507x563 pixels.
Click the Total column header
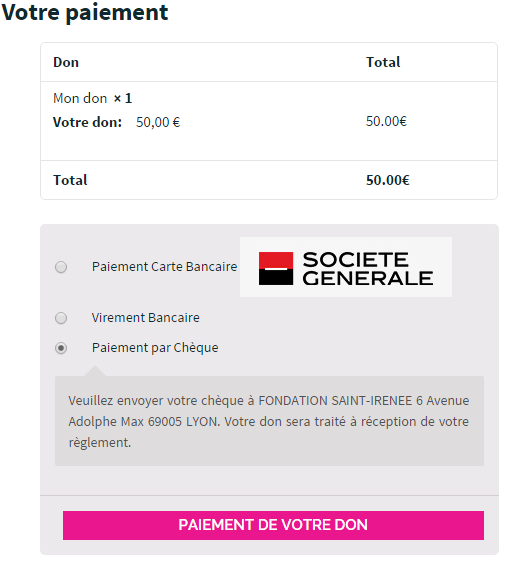click(x=383, y=62)
